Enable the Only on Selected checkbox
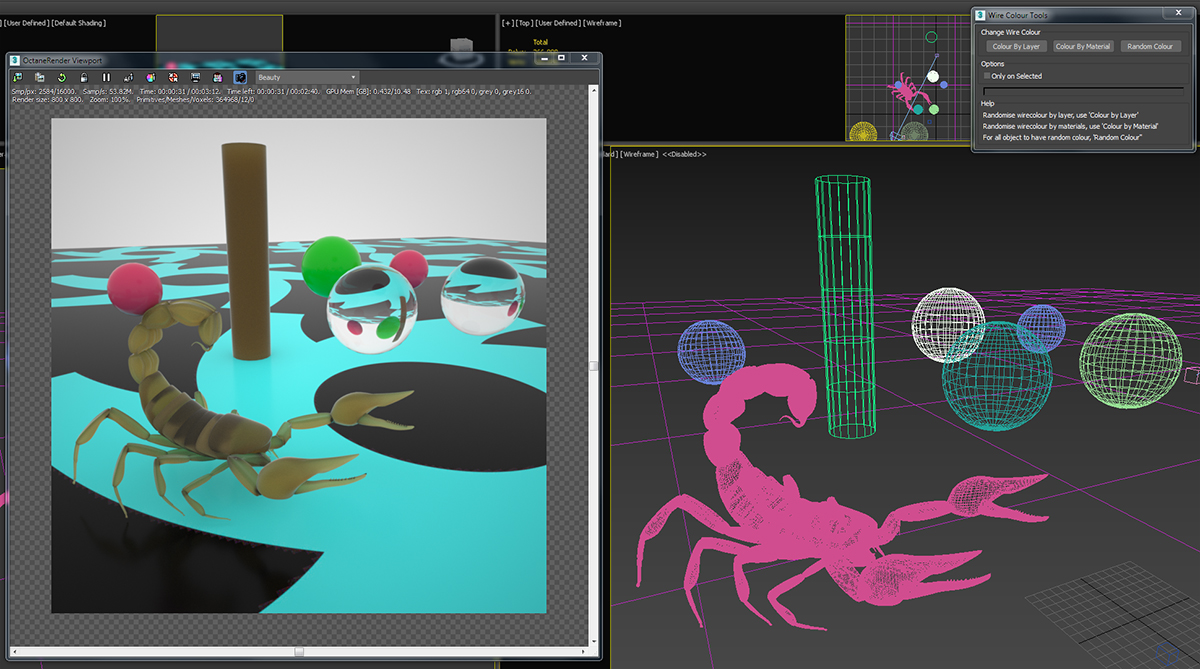The height and width of the screenshot is (669, 1200). pyautogui.click(x=988, y=76)
